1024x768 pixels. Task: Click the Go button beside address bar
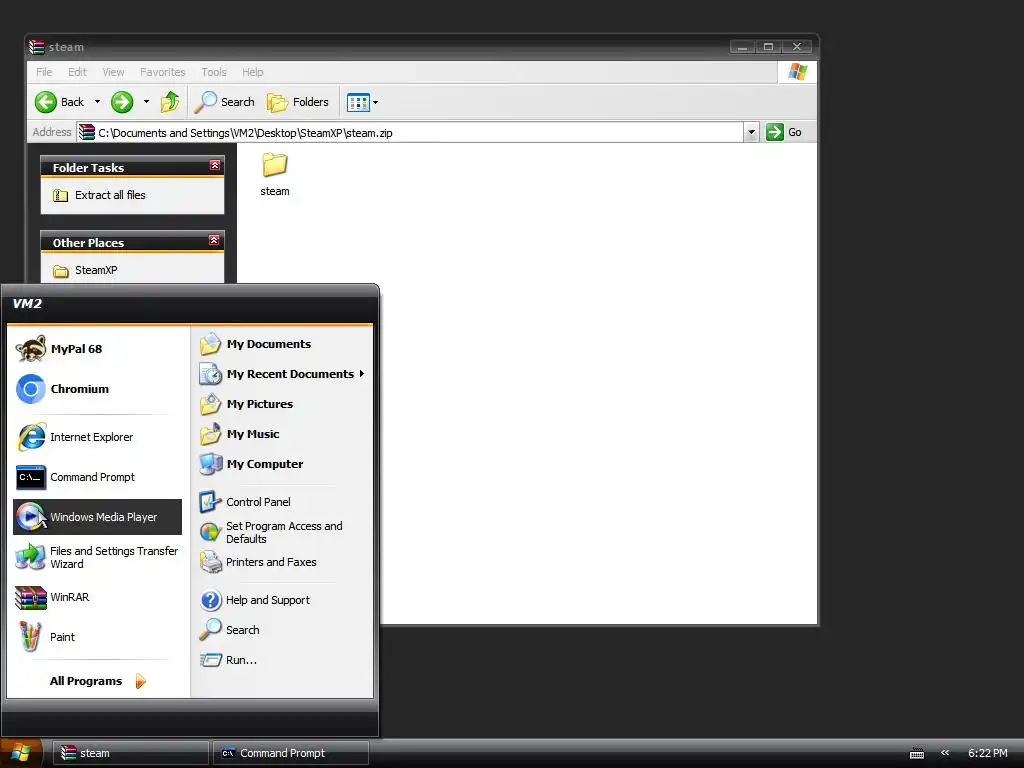[x=784, y=132]
